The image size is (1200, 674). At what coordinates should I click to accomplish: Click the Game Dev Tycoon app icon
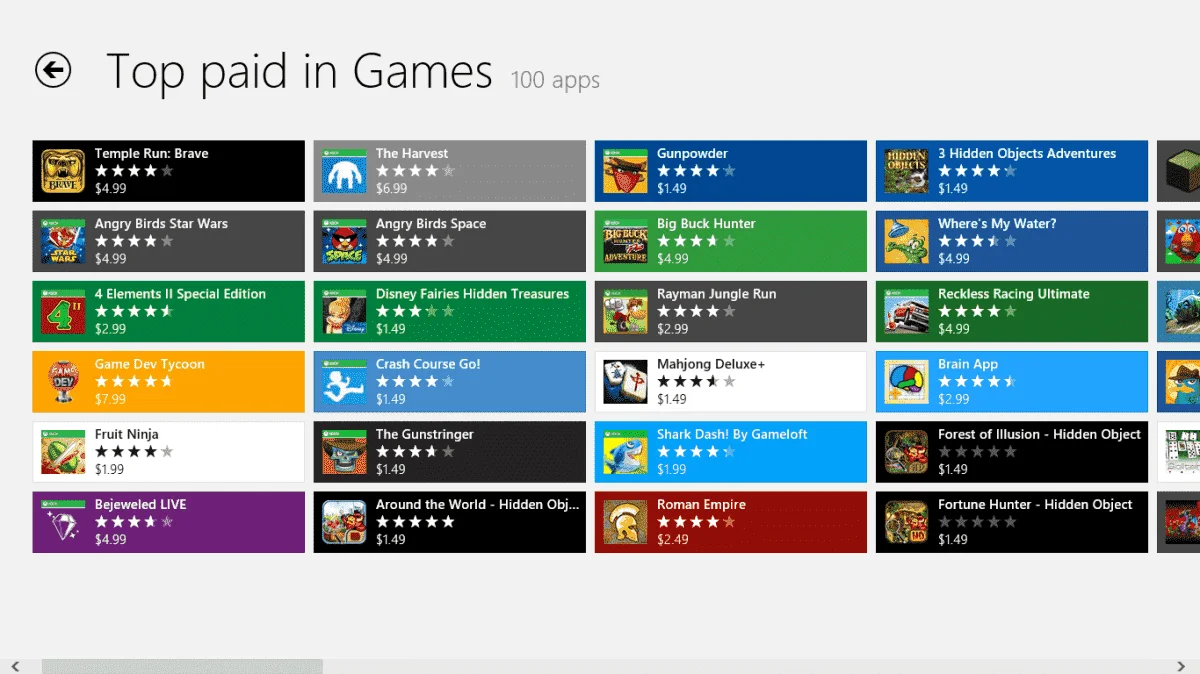point(63,381)
